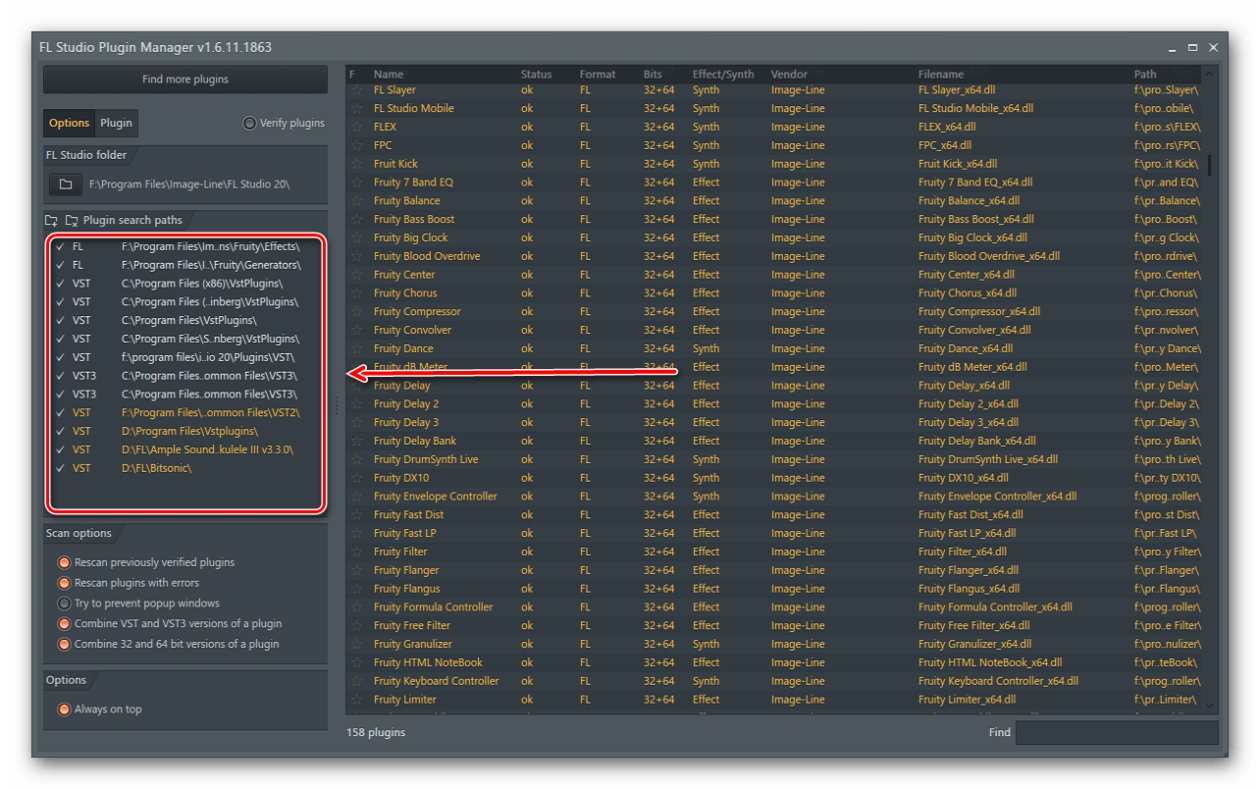This screenshot has width=1260, height=789.
Task: Star the FL Studio Mobile plugin
Action: [x=356, y=108]
